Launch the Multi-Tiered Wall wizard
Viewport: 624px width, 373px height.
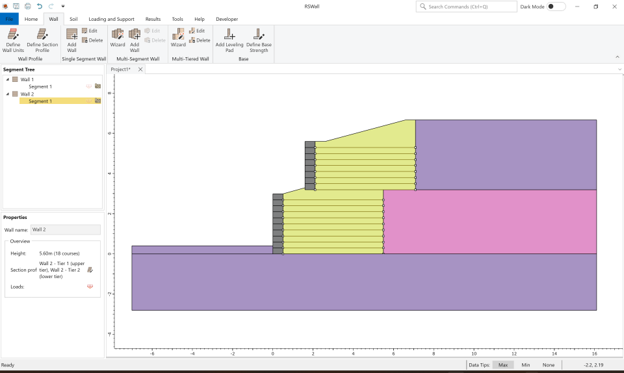click(x=178, y=38)
